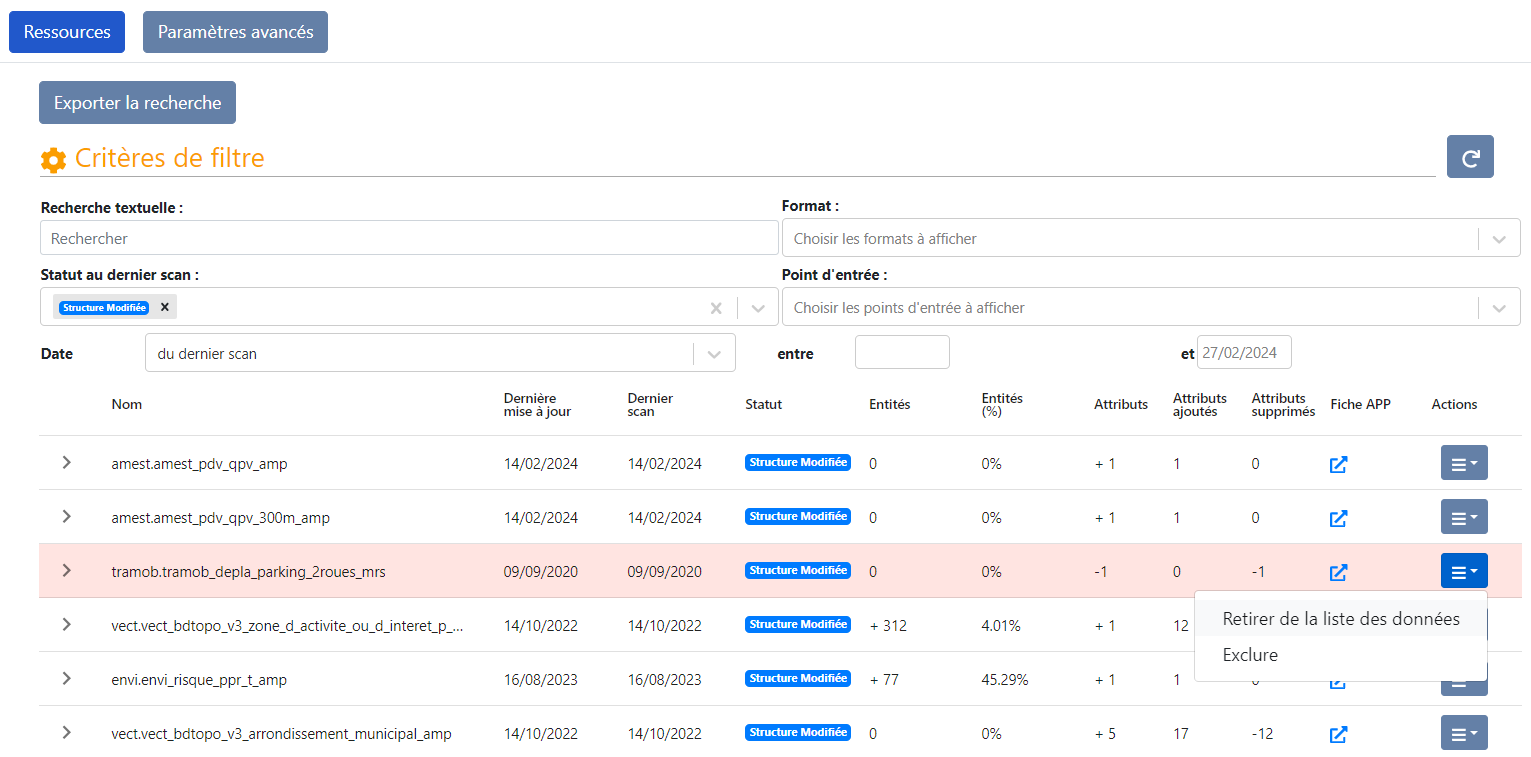Click the Attributs ajoutés column header
Image resolution: width=1531 pixels, height=757 pixels.
click(1200, 404)
